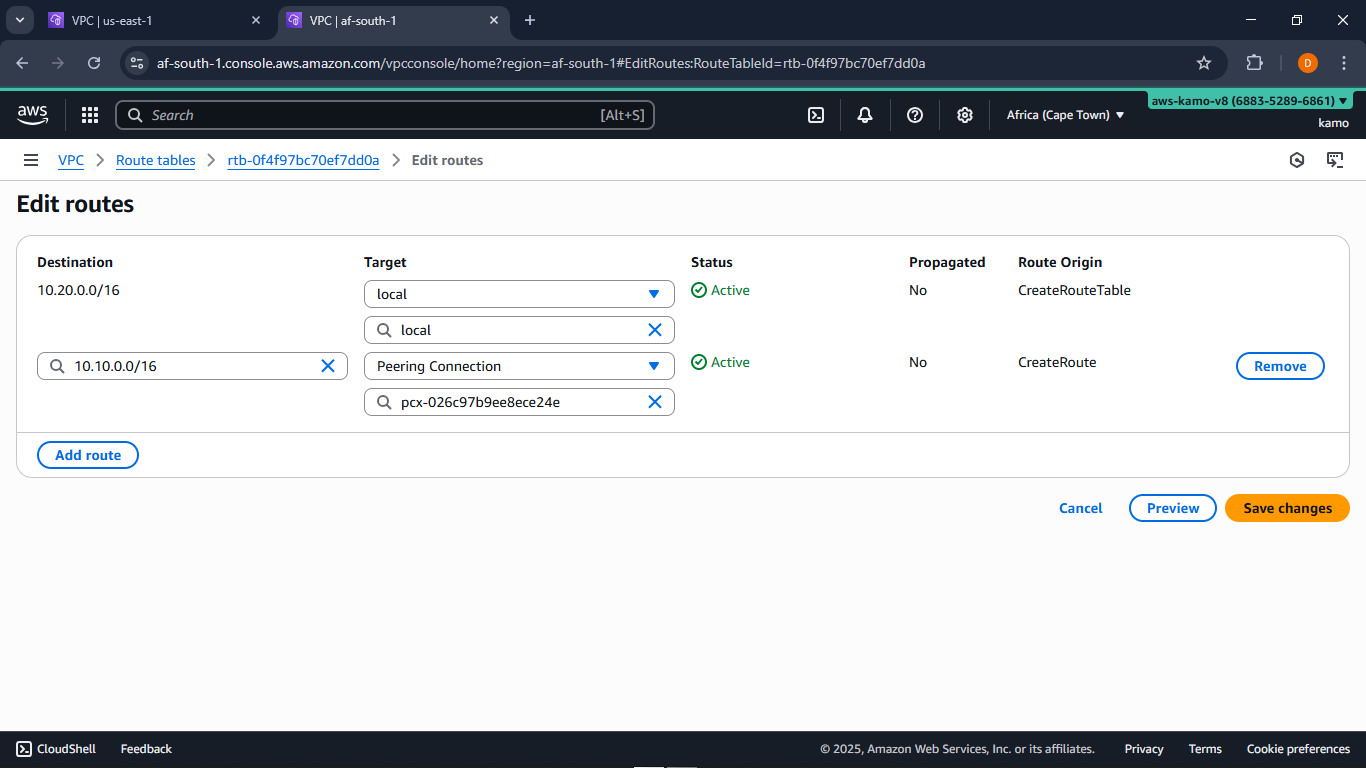
Task: Click inside the 10.10.0.0/16 destination input
Action: 180,366
